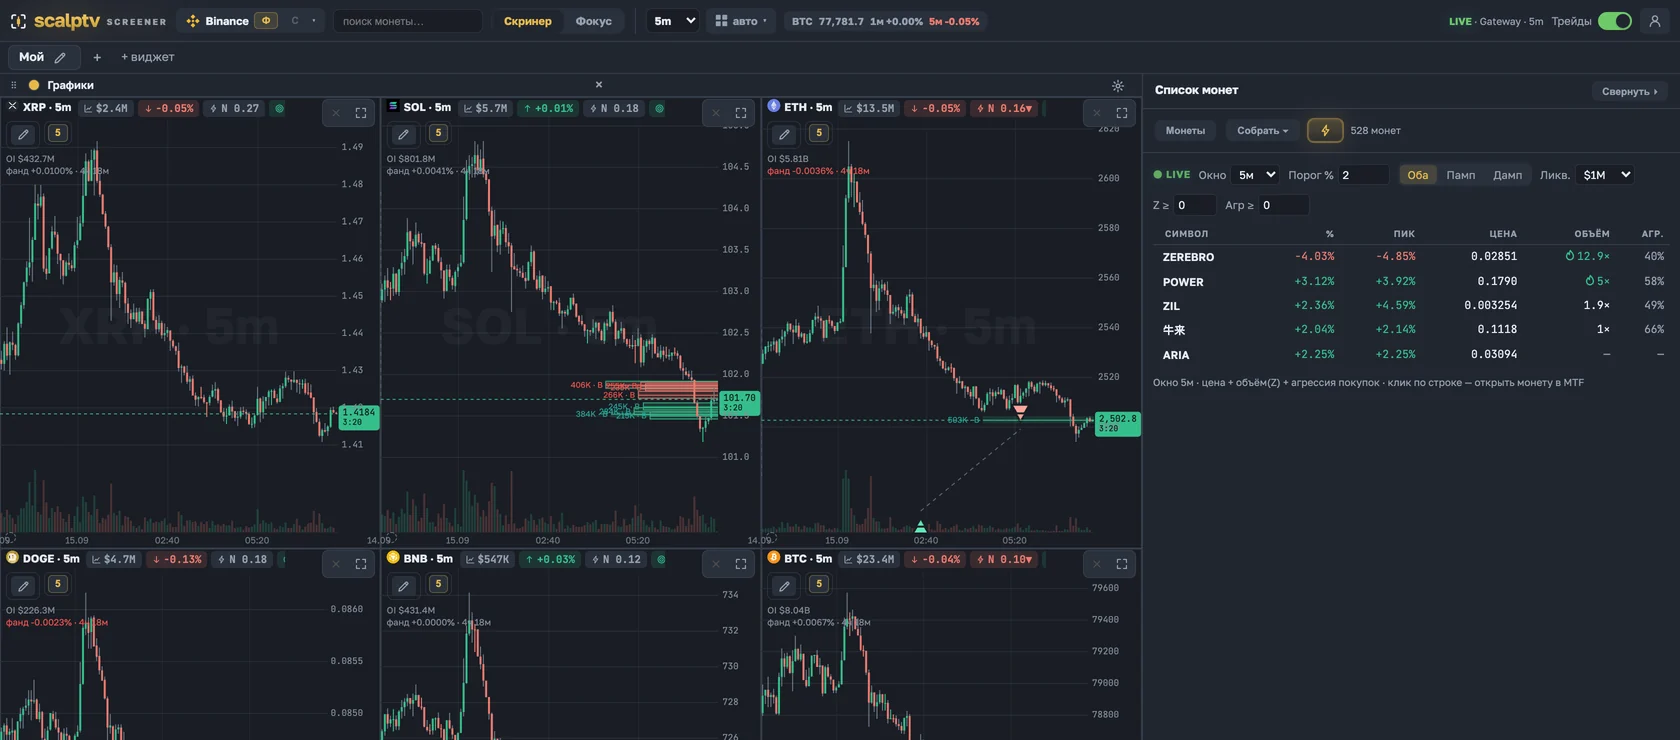Click the green indicator on XRP header
The width and height of the screenshot is (1680, 740).
(279, 108)
